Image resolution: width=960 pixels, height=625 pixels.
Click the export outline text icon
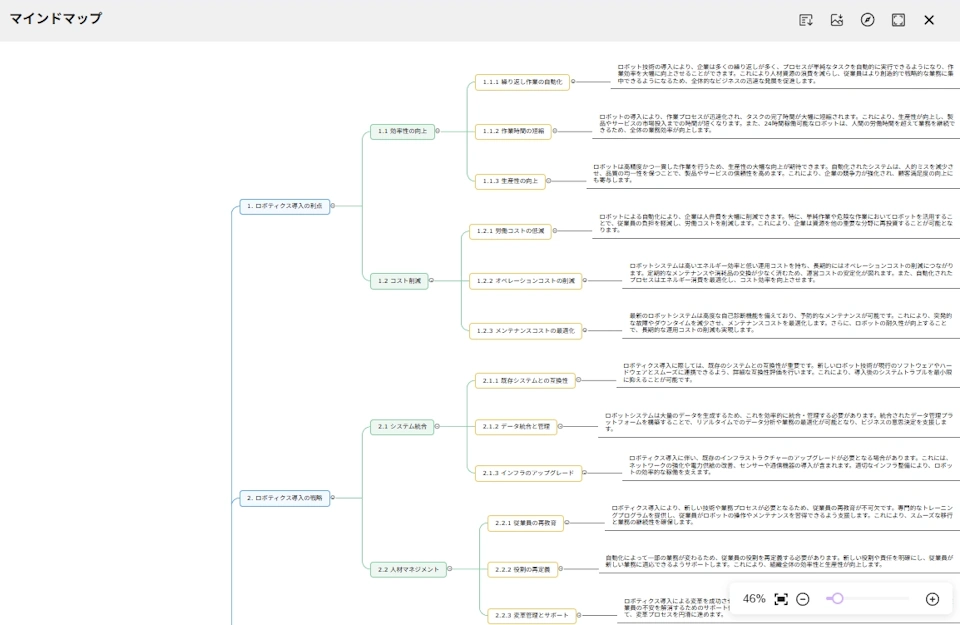tap(806, 20)
